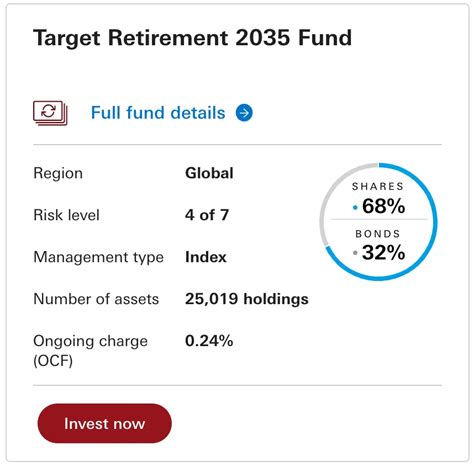Click the grey bonds legend dot

tap(355, 253)
